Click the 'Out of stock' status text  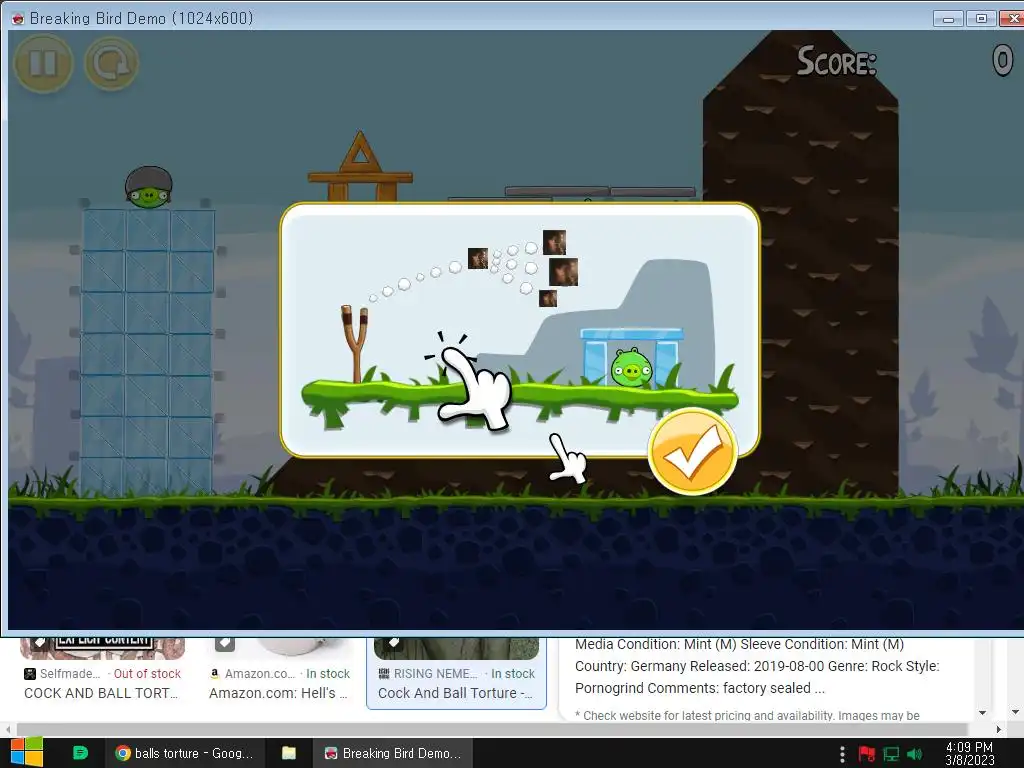[147, 673]
